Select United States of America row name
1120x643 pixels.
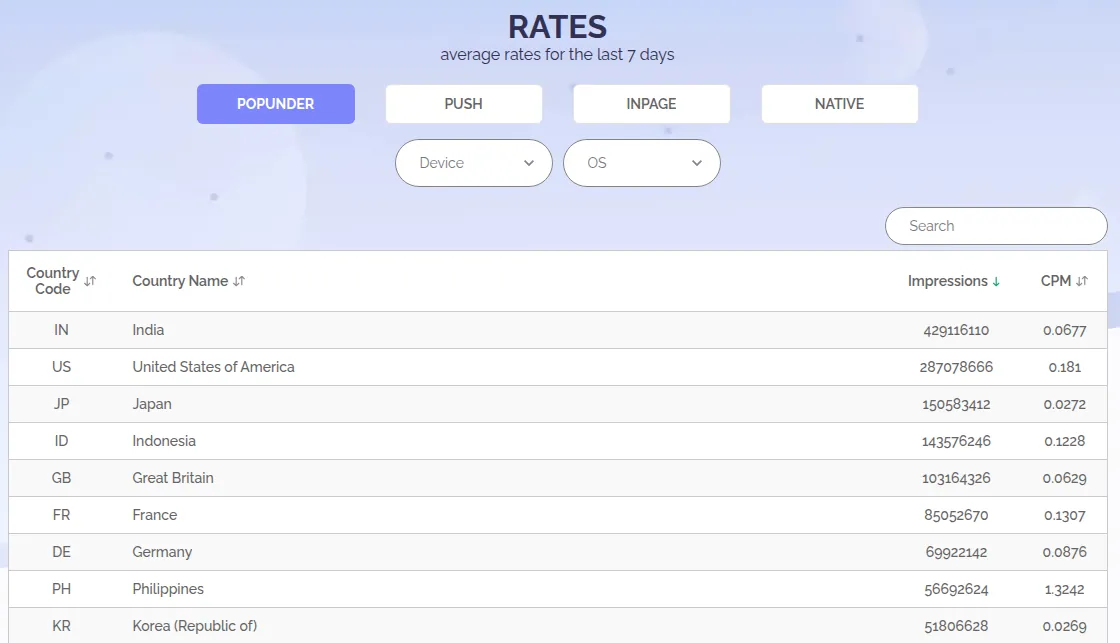(x=213, y=367)
